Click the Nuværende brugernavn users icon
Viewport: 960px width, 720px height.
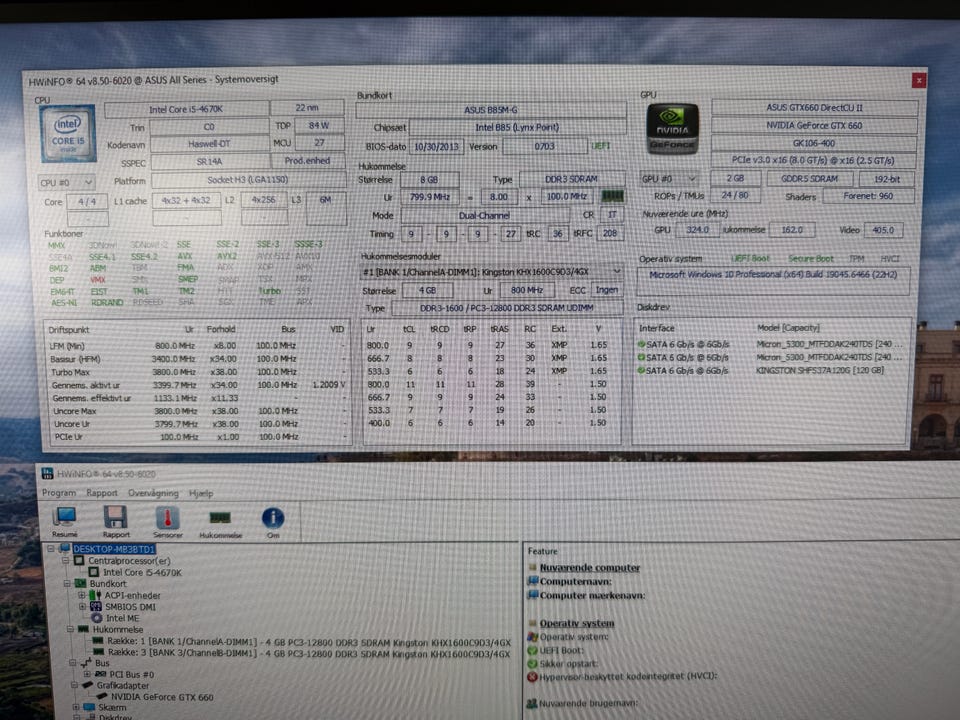(x=532, y=703)
